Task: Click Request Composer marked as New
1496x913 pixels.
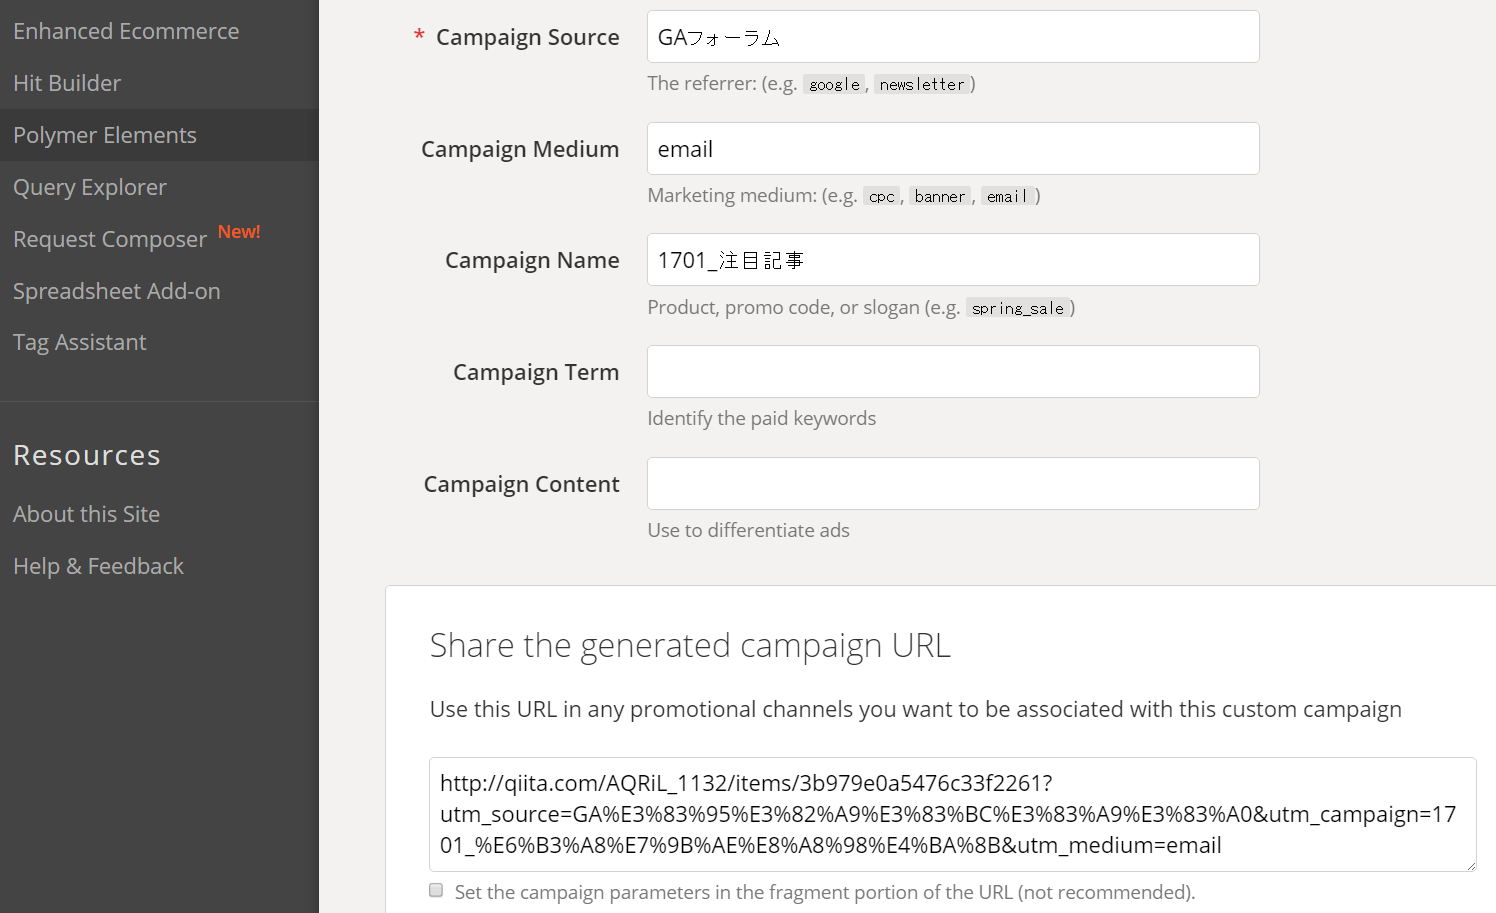Action: (x=110, y=239)
